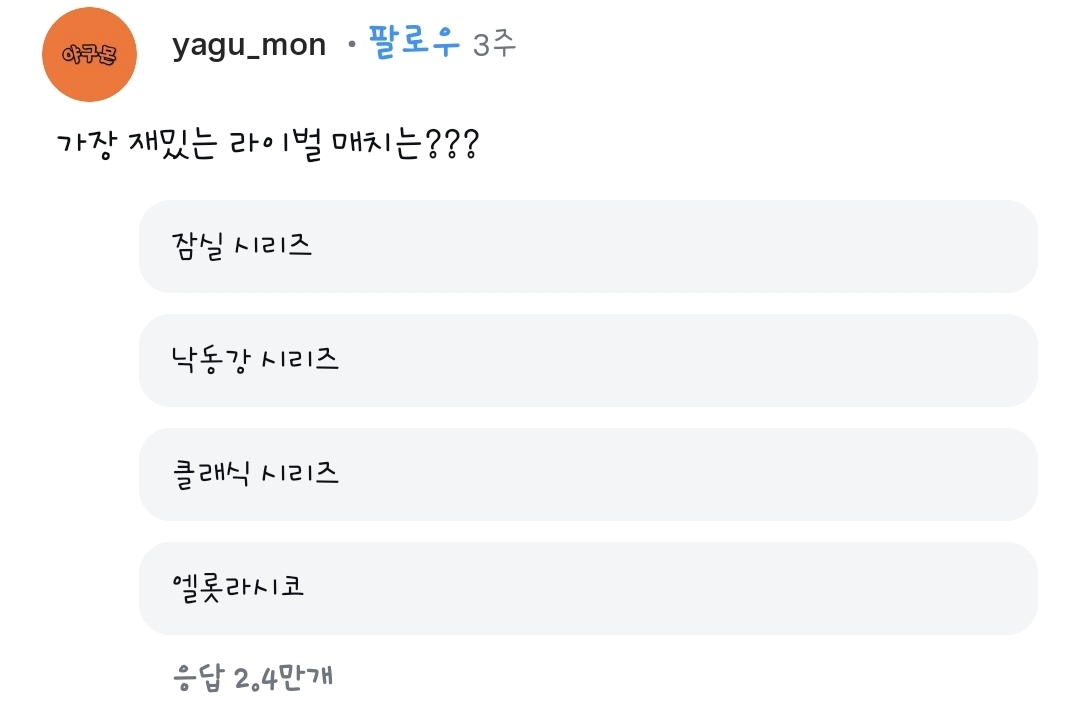Select the 잠실 시리즈 poll option
Screen dimensions: 1079x707
point(587,246)
